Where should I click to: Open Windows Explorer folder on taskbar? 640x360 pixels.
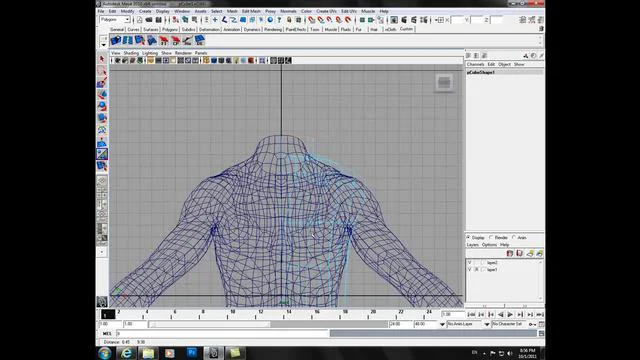[148, 353]
